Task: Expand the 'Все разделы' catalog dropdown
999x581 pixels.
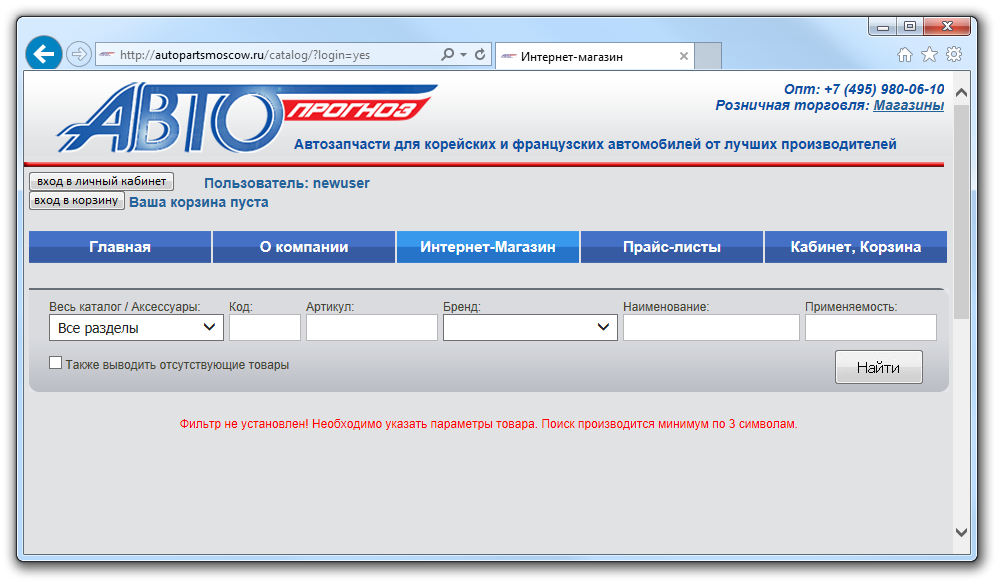Action: pyautogui.click(x=136, y=327)
